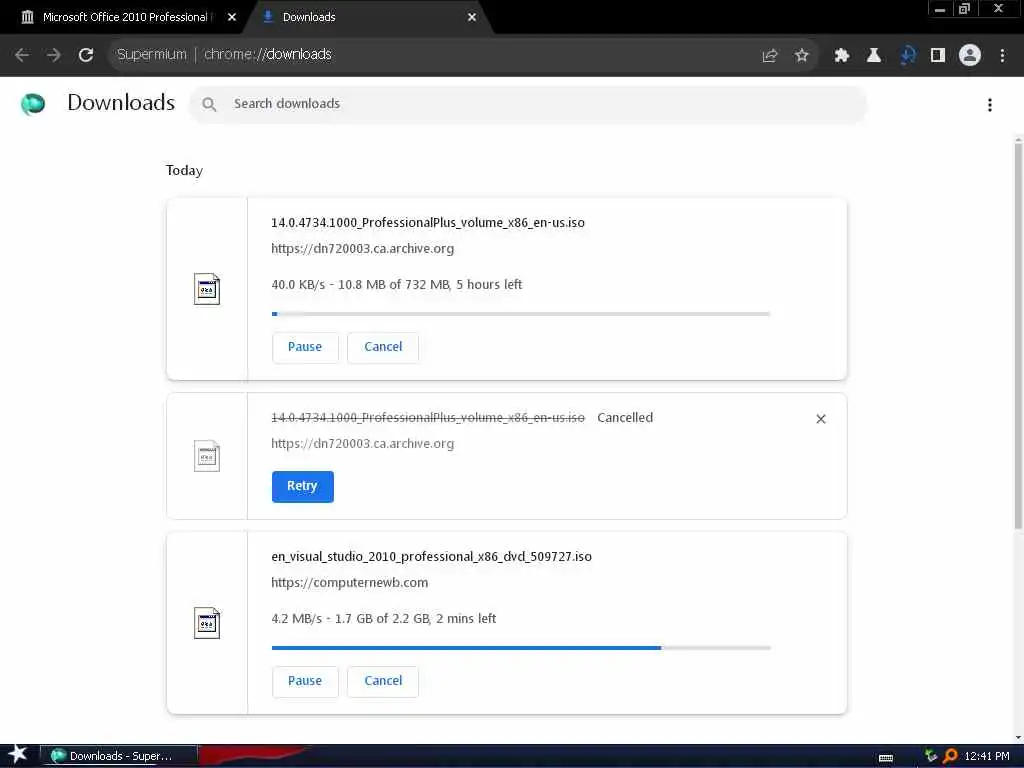Click the network tray icon

click(x=931, y=756)
